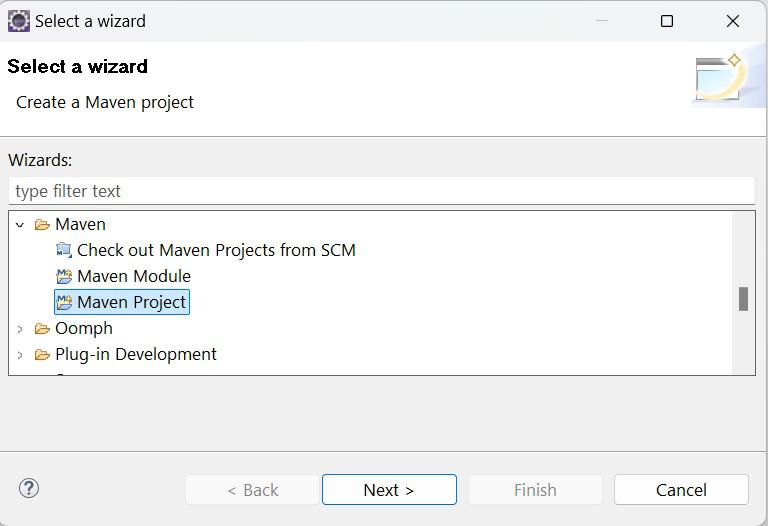Select Check out Maven Projects from SCM
This screenshot has height=526, width=768.
click(x=216, y=250)
